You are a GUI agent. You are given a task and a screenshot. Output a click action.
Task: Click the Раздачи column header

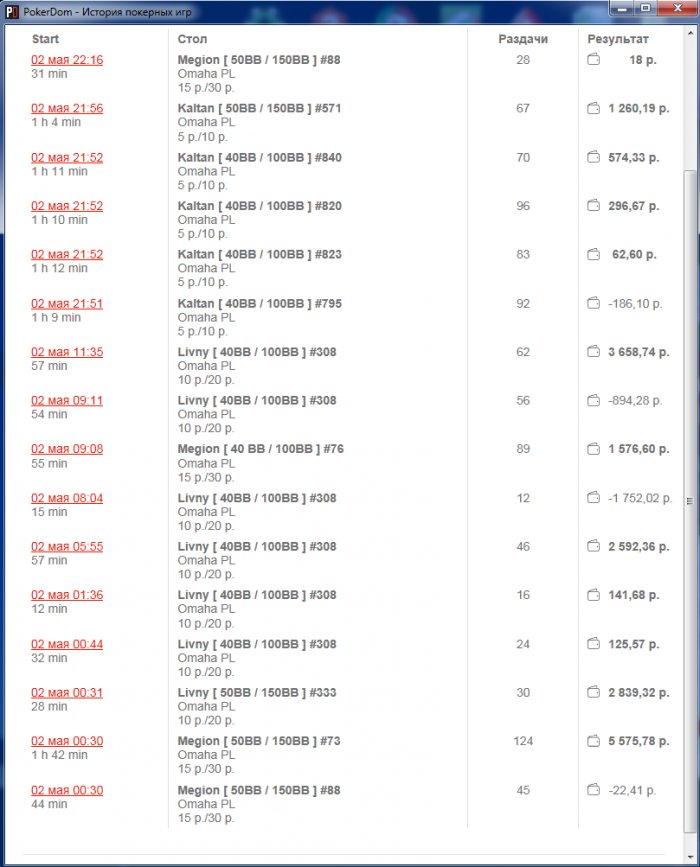[x=523, y=39]
